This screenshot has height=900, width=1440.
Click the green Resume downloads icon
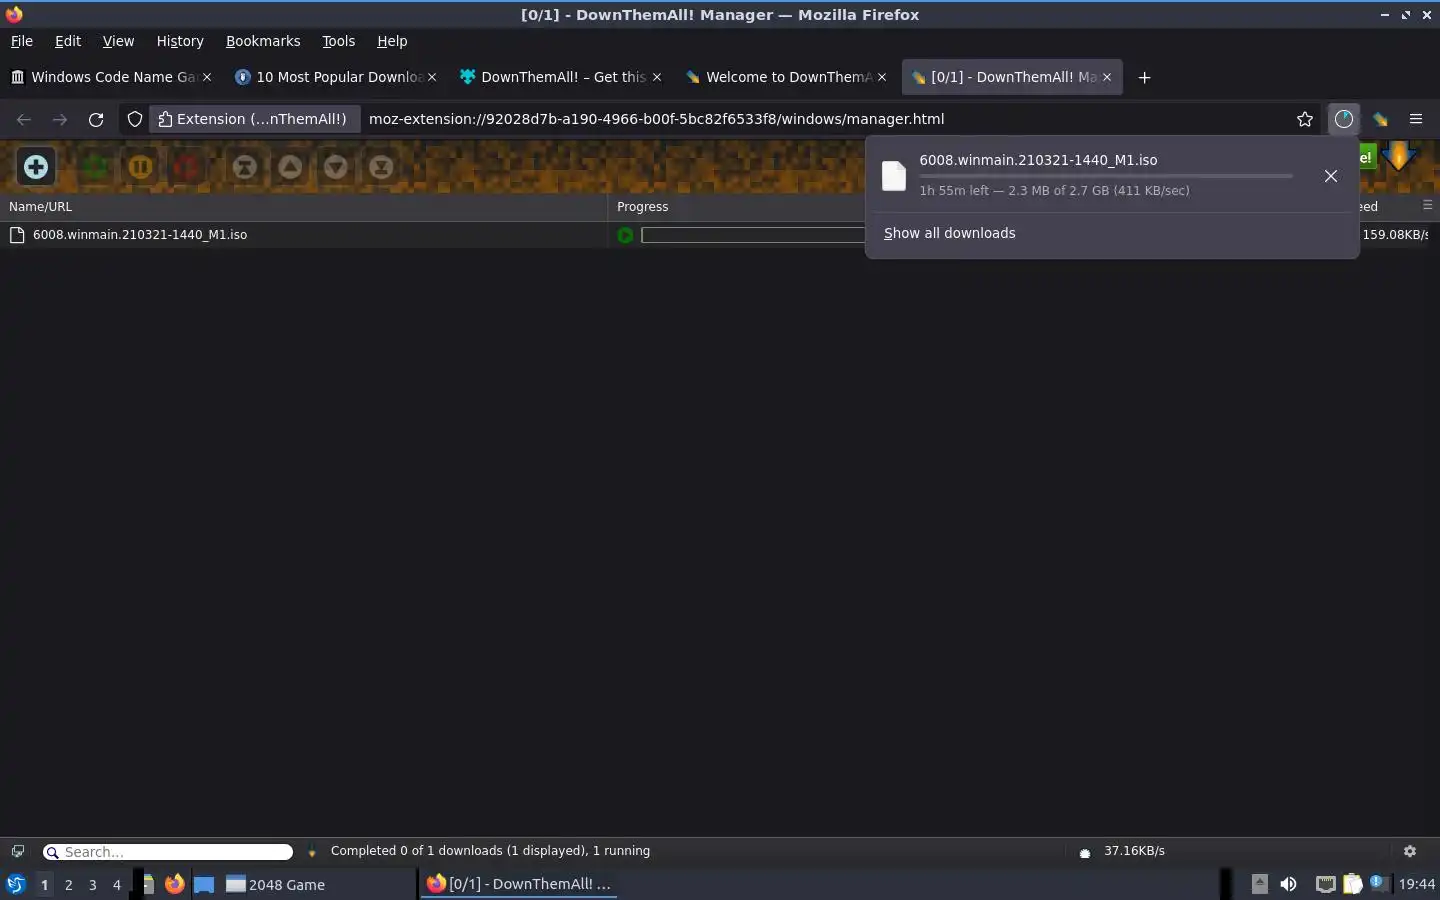point(96,167)
